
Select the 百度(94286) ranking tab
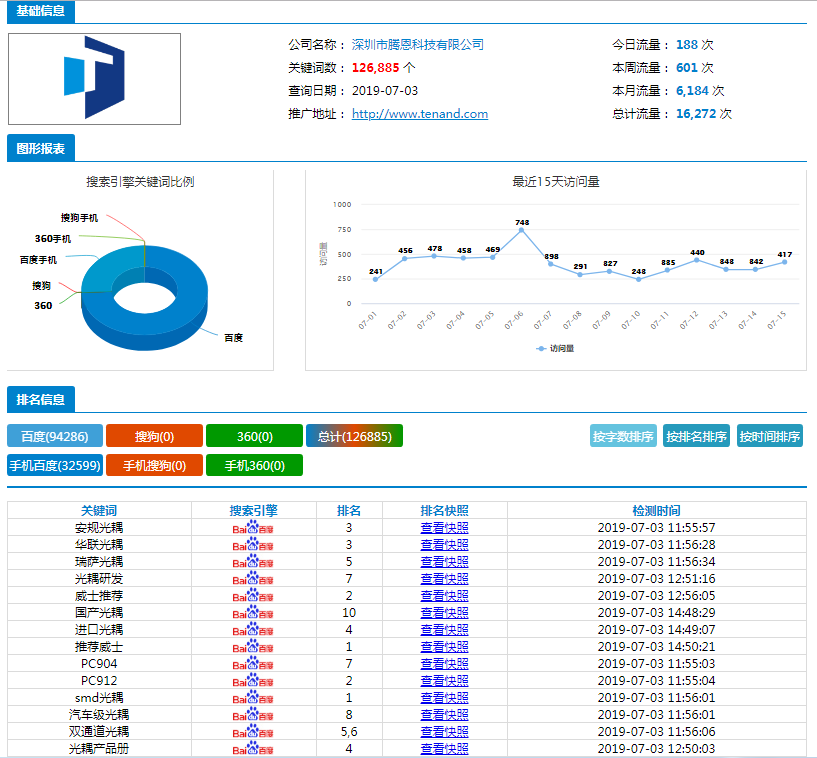tap(54, 436)
